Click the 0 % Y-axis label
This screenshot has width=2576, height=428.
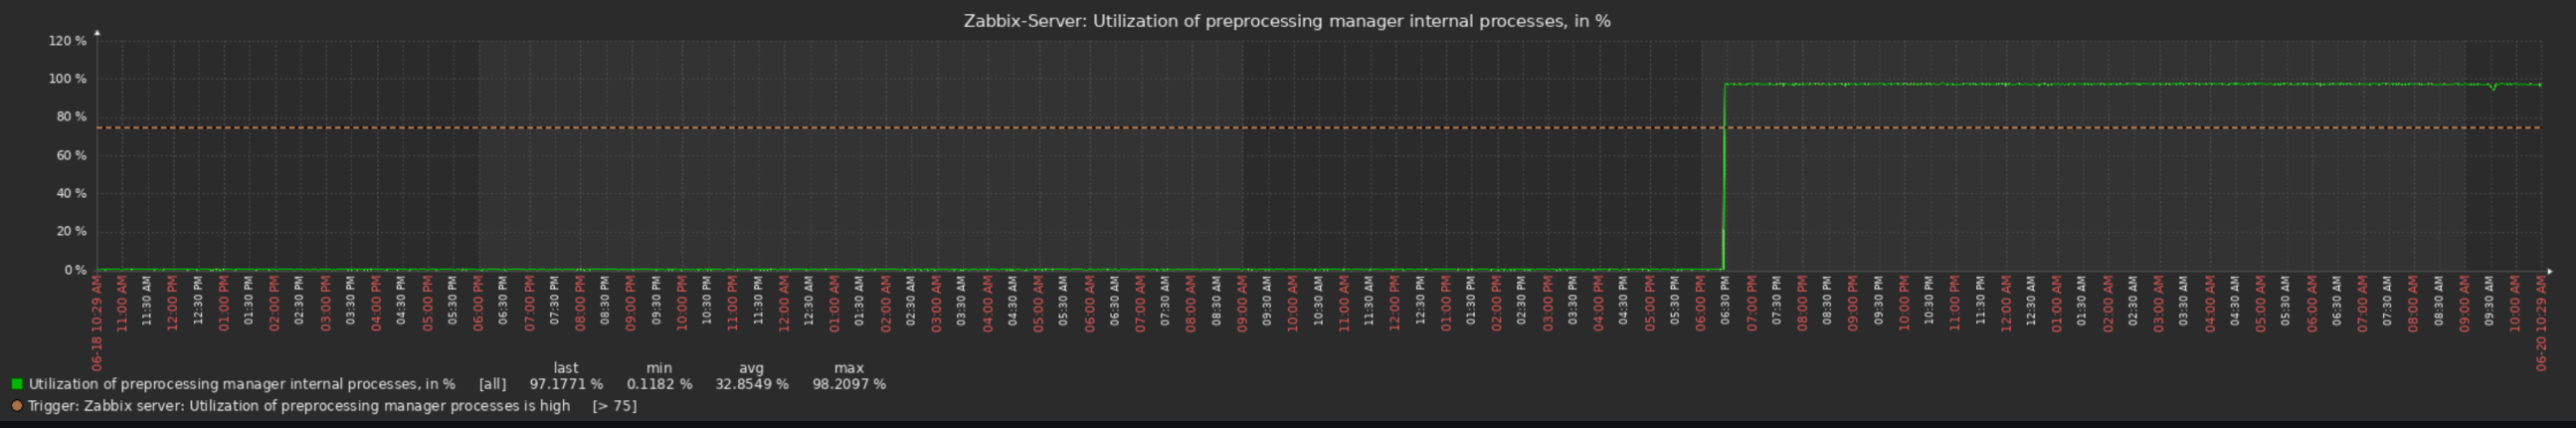point(75,270)
